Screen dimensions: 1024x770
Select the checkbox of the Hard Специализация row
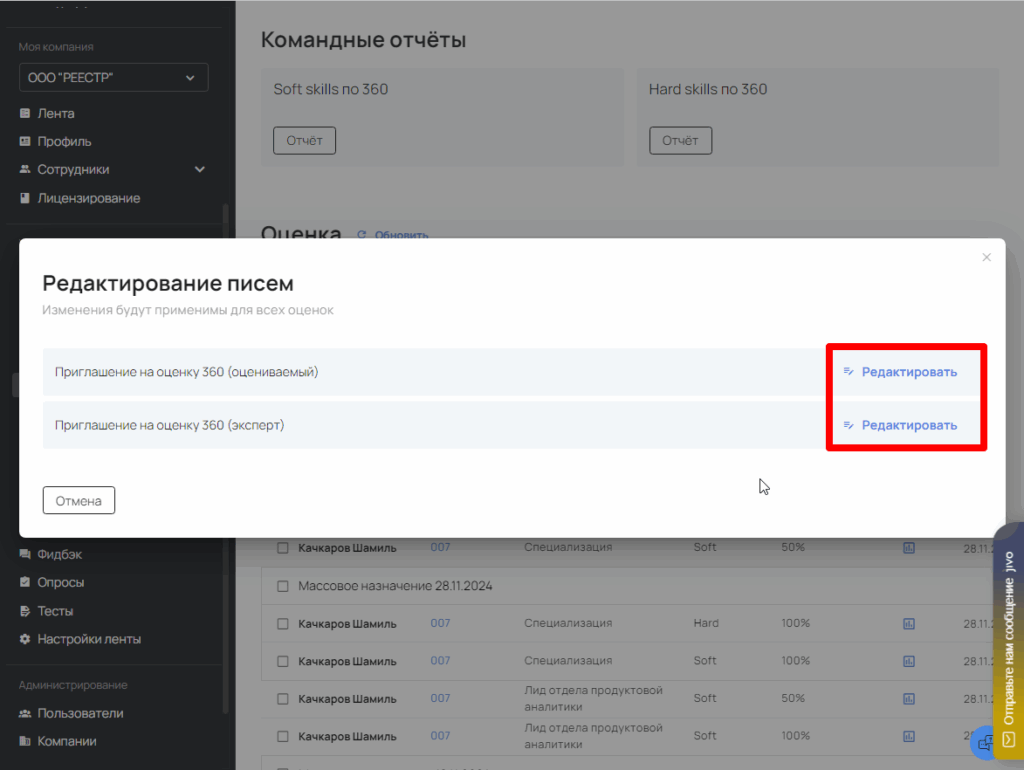point(283,623)
